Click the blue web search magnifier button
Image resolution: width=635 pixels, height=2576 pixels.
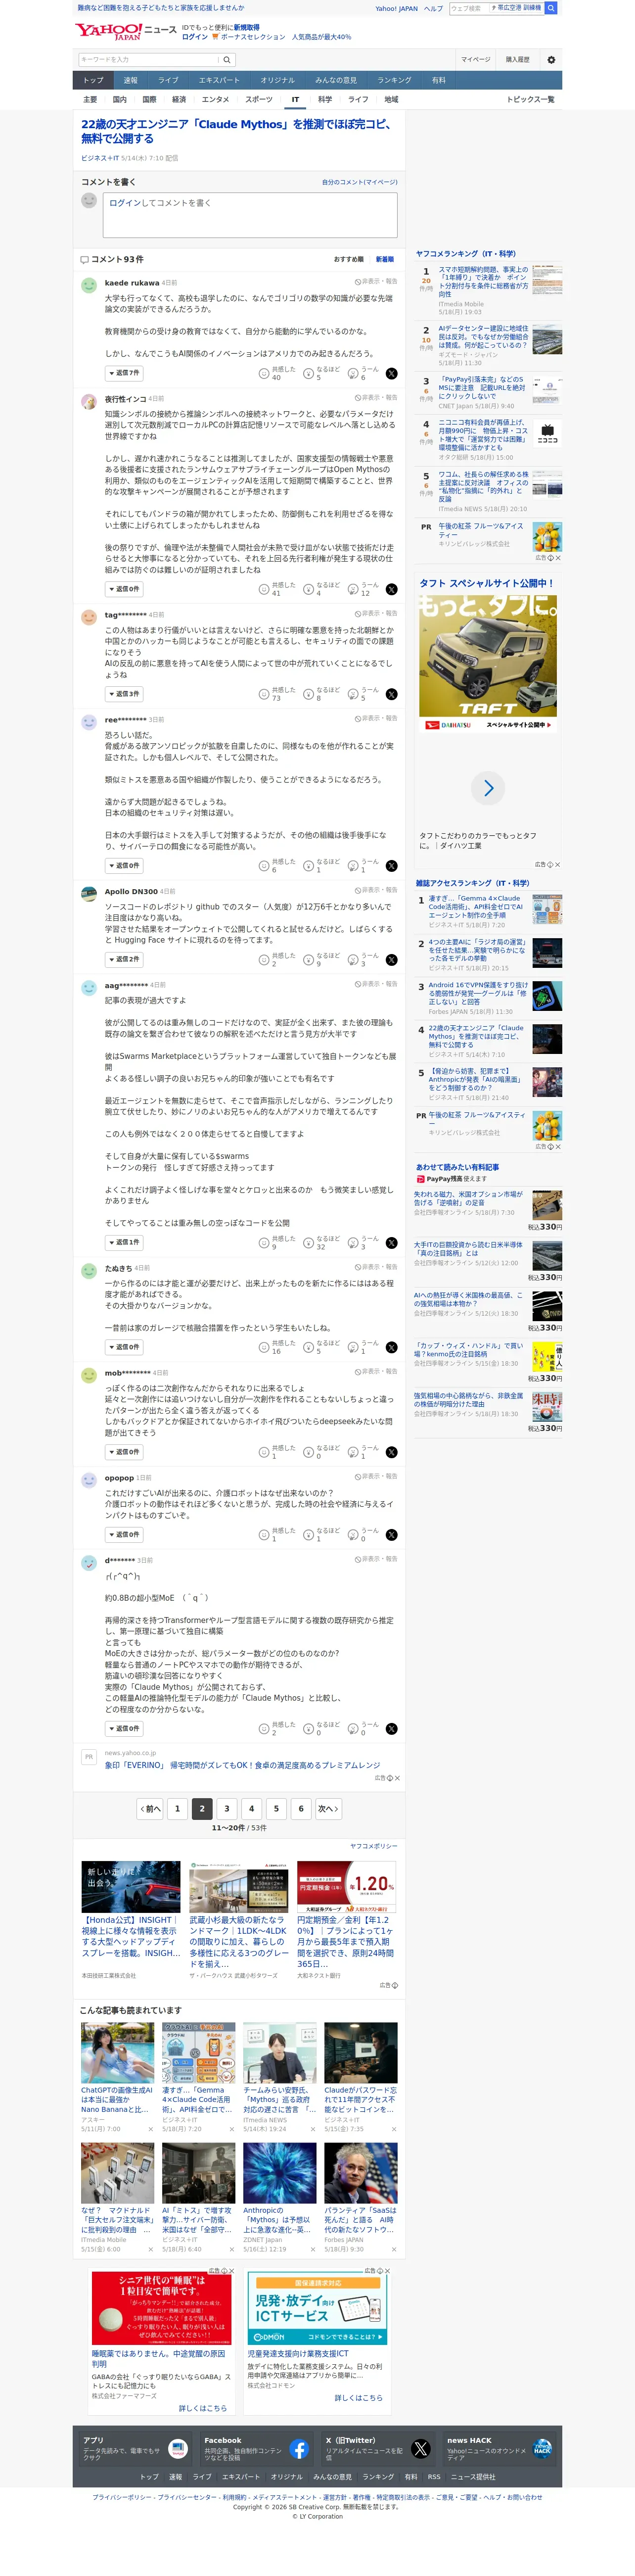click(552, 8)
